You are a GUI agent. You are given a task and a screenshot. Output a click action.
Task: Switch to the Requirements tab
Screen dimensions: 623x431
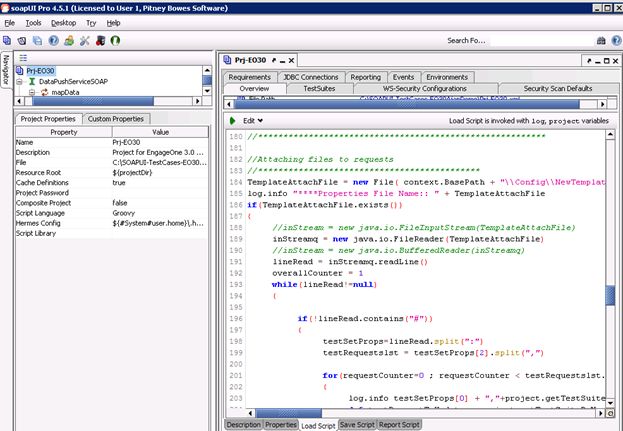[250, 77]
